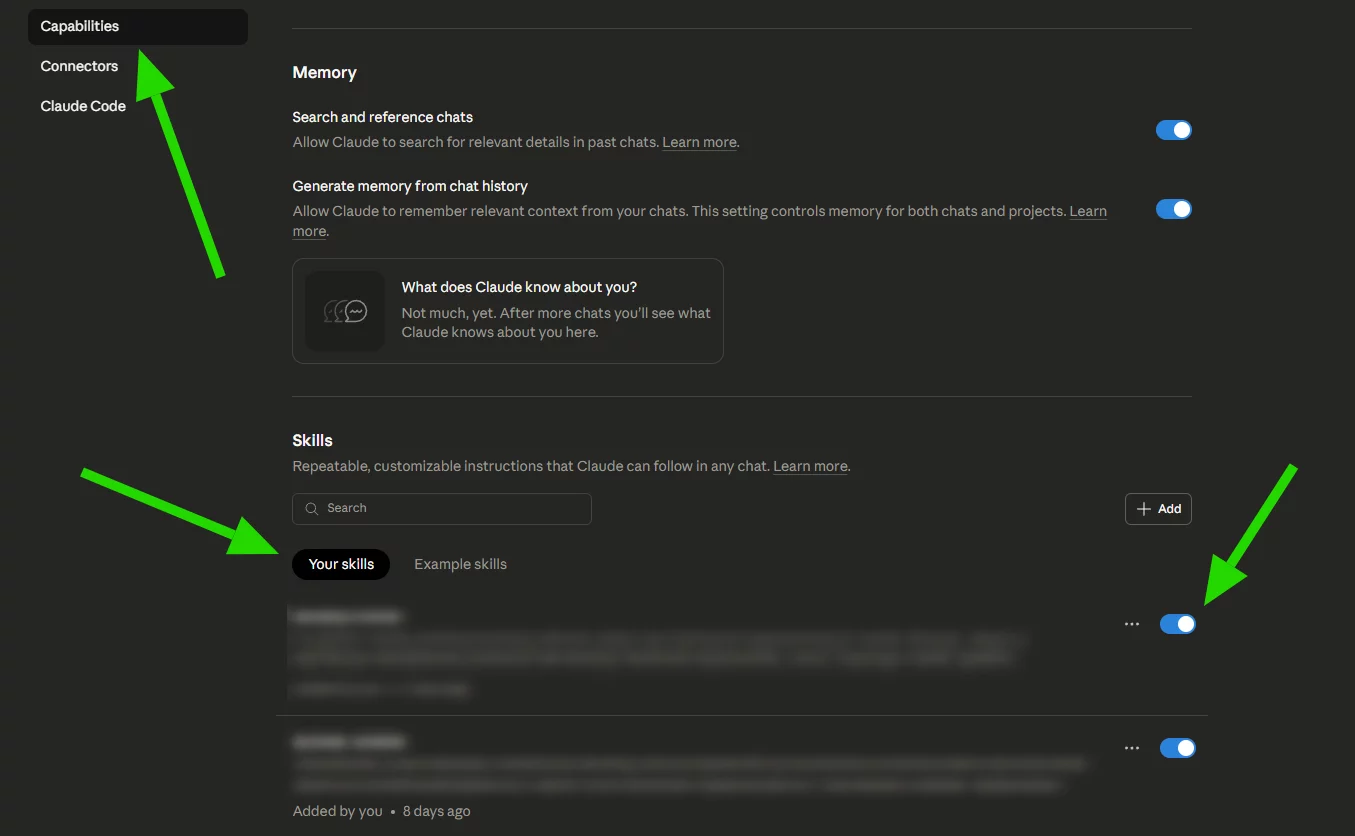Disable the skill added 8 days ago
Viewport: 1355px width, 836px height.
pyautogui.click(x=1177, y=748)
